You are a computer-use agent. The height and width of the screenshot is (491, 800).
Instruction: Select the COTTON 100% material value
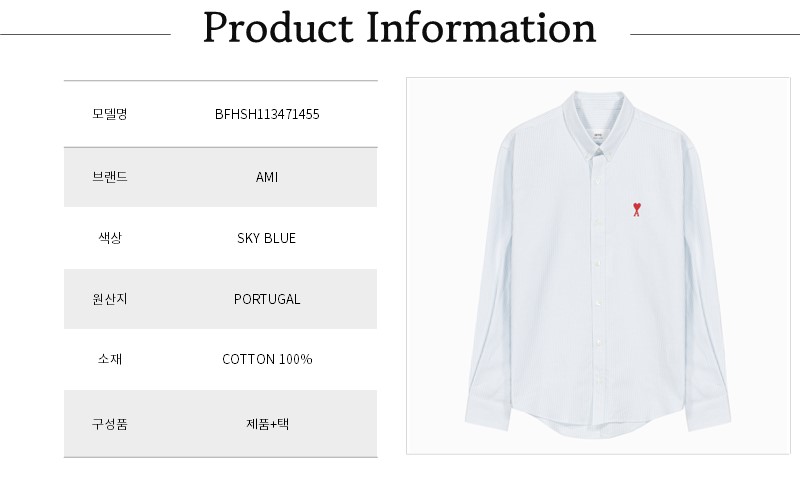[267, 359]
